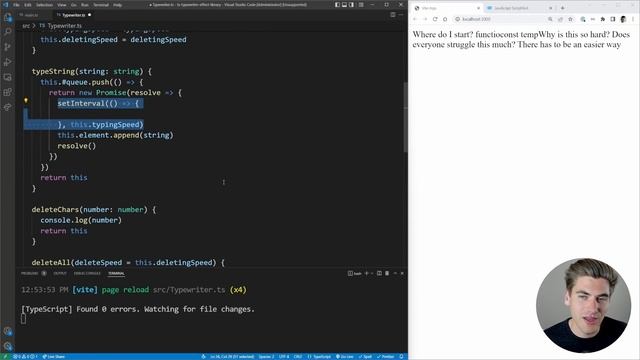Click Go Live in status bar
The image size is (640, 360).
pos(344,356)
